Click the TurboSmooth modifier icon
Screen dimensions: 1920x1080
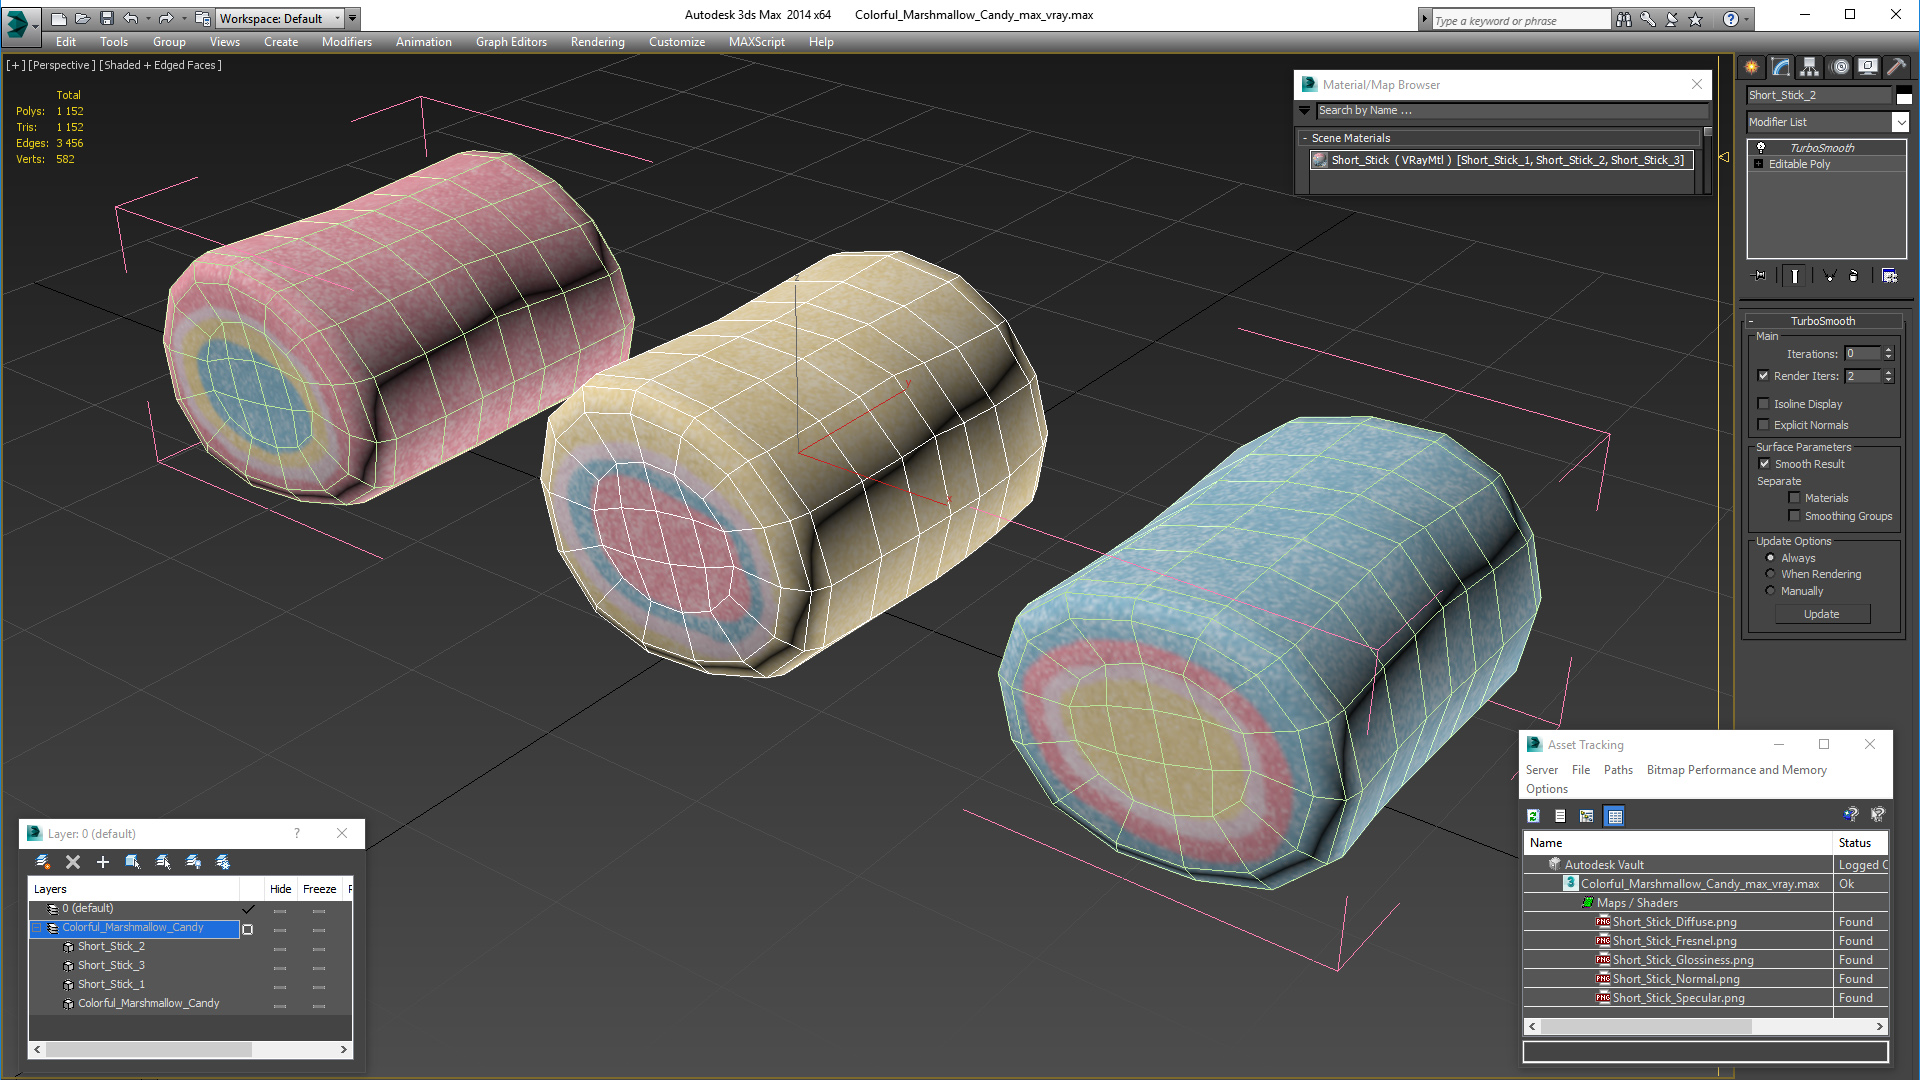click(1760, 148)
